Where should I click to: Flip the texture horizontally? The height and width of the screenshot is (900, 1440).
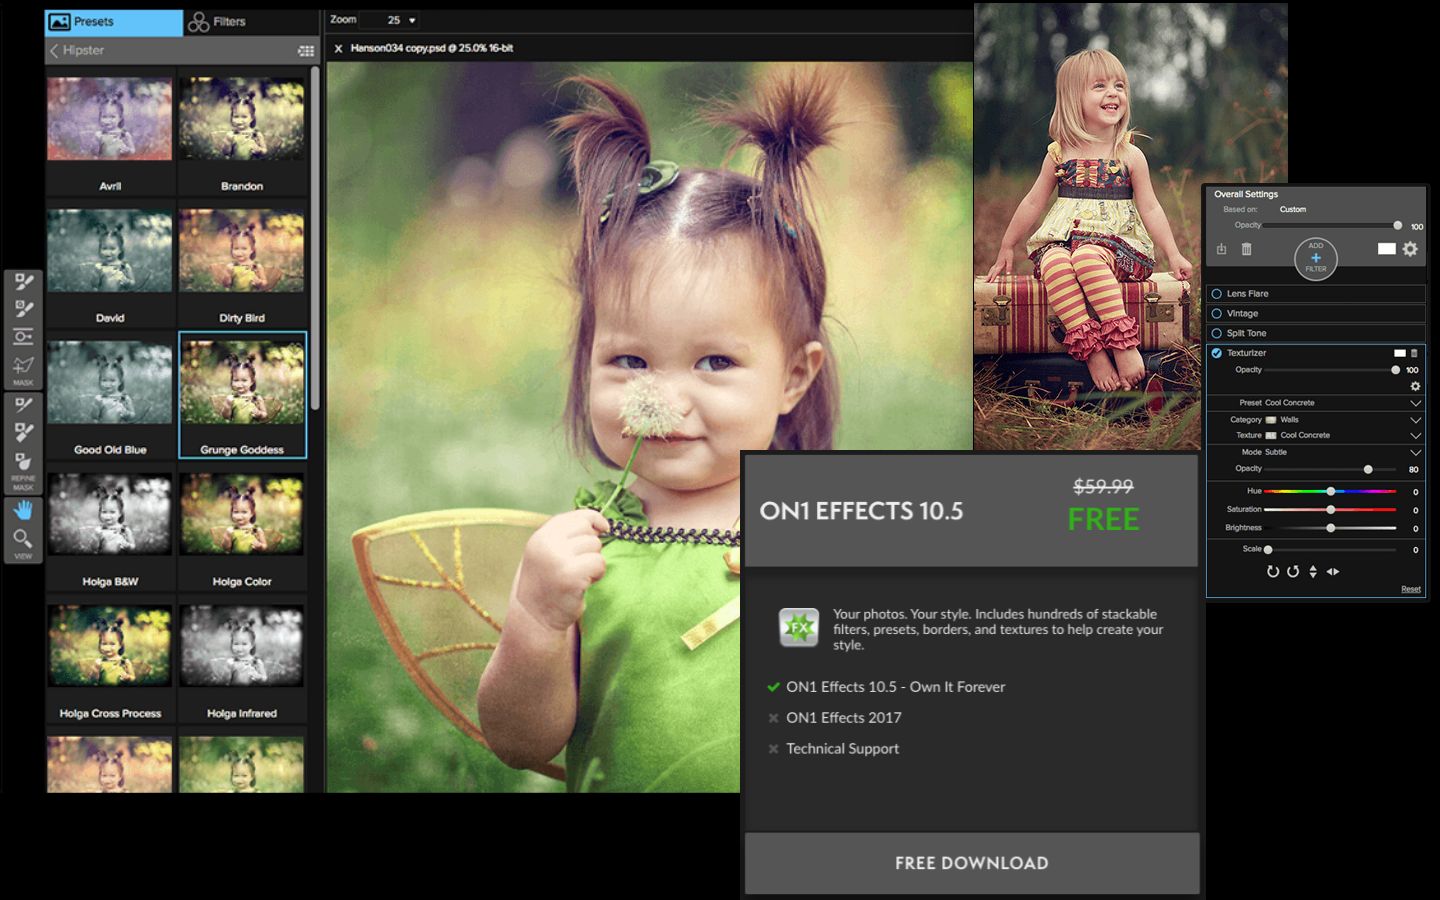tap(1333, 572)
